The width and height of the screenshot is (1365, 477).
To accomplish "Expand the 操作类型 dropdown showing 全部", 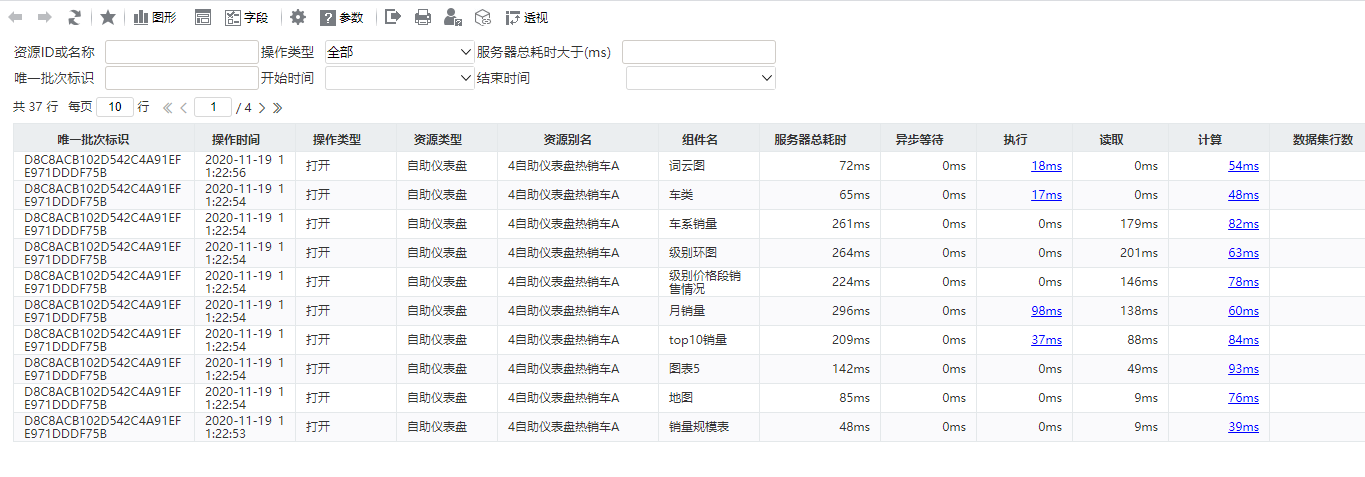I will pyautogui.click(x=399, y=52).
